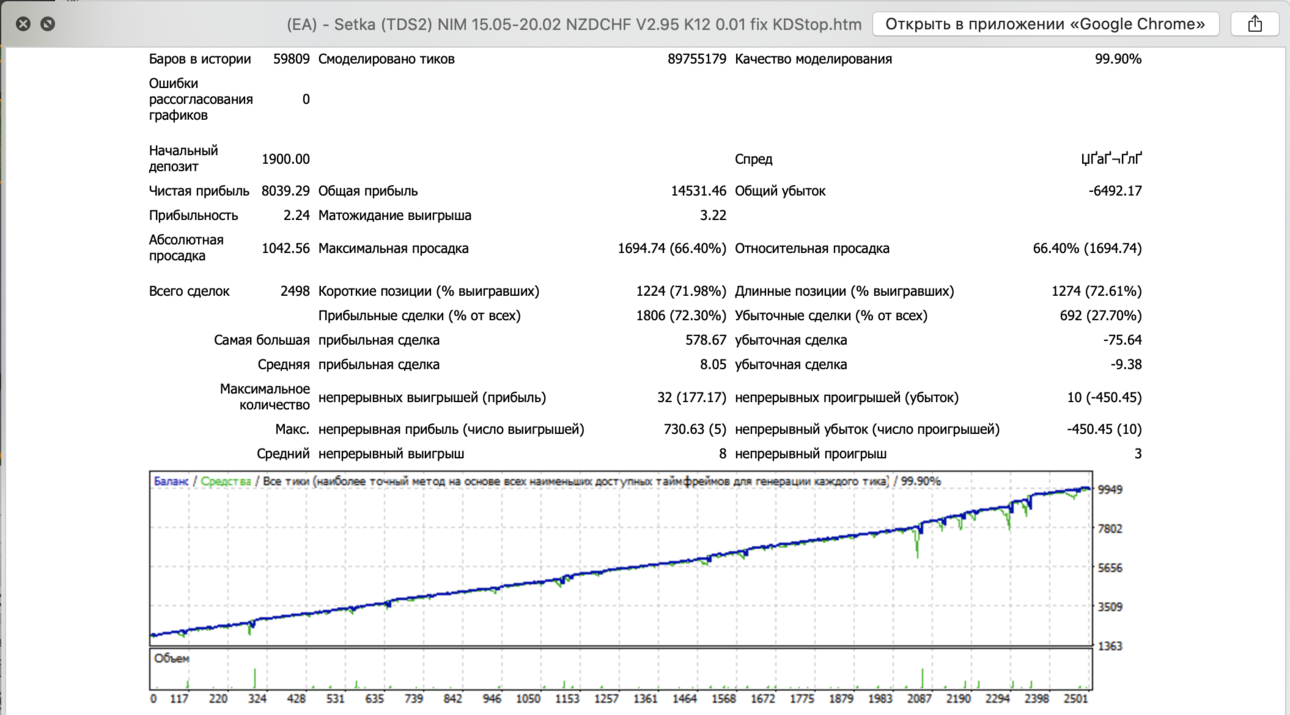This screenshot has width=1290, height=715.
Task: Select total trades value 2498
Action: [295, 291]
